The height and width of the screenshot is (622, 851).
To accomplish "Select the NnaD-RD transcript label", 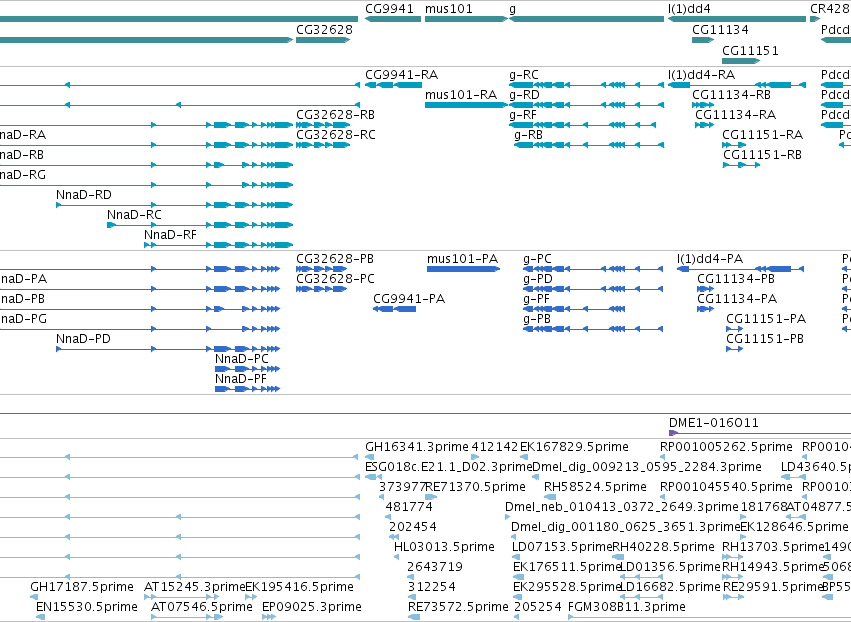I will click(x=84, y=194).
